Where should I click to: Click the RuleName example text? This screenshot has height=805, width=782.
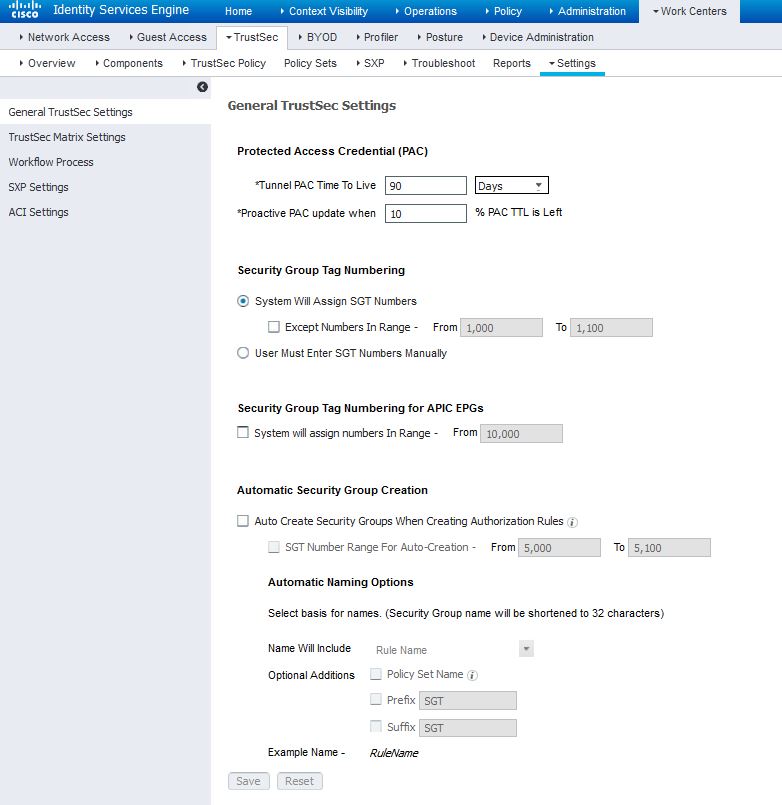tap(394, 753)
